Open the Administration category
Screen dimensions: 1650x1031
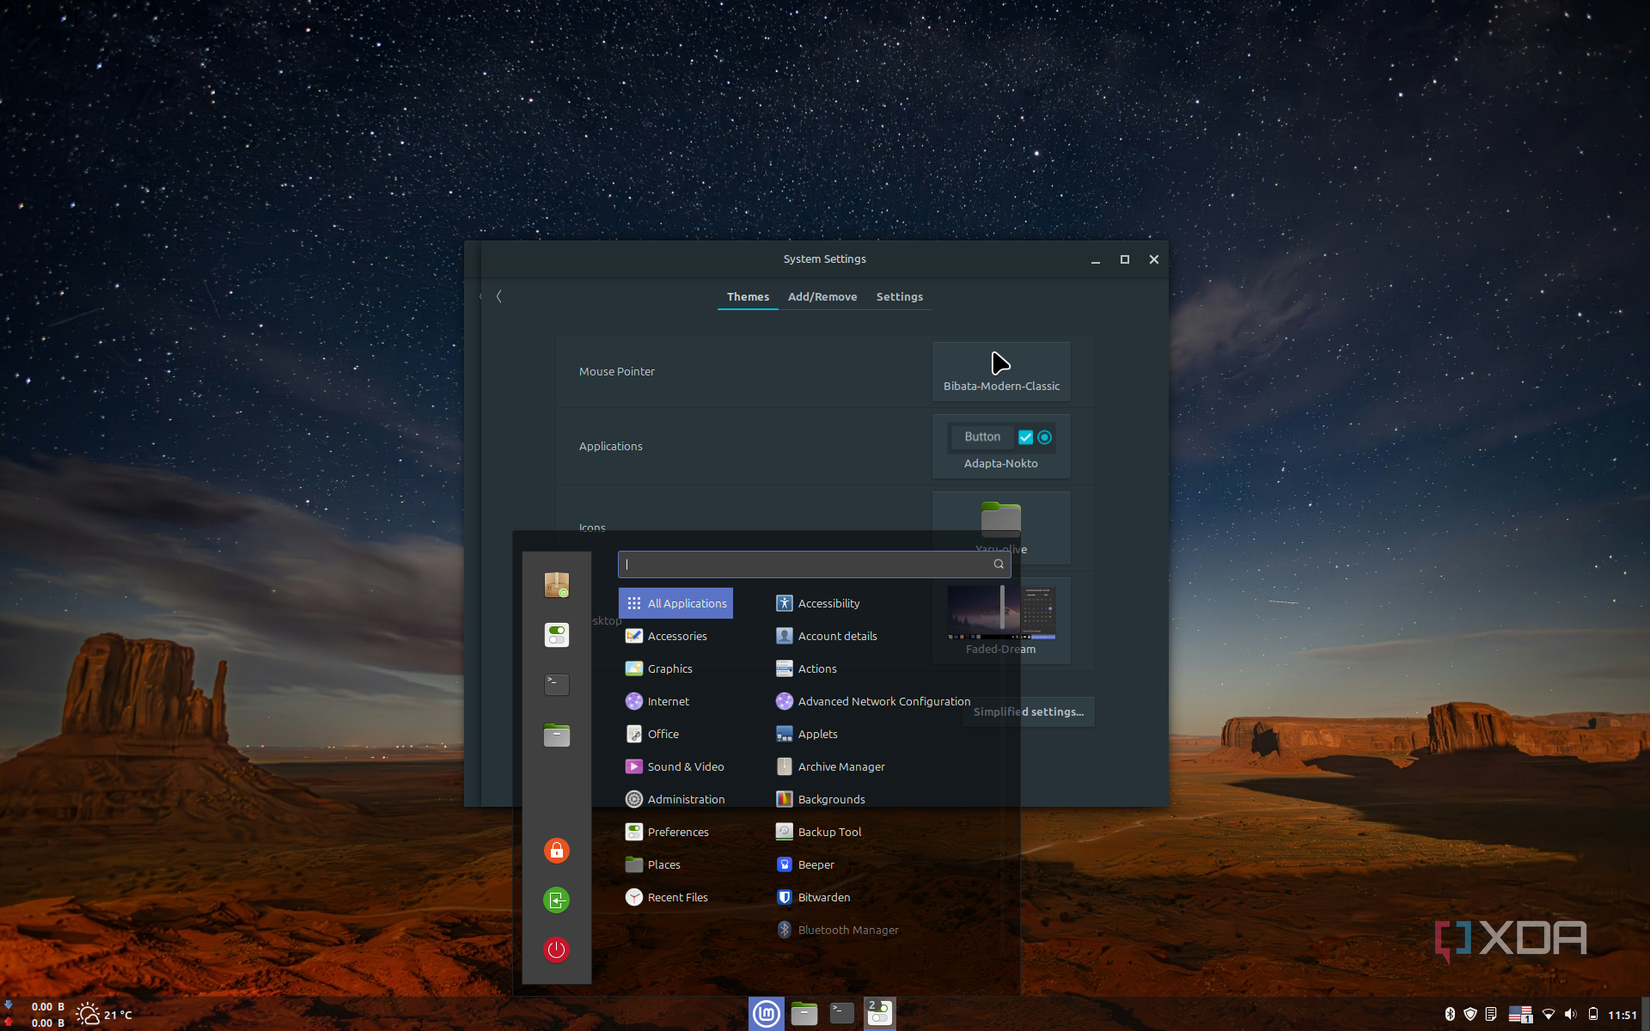[676, 799]
